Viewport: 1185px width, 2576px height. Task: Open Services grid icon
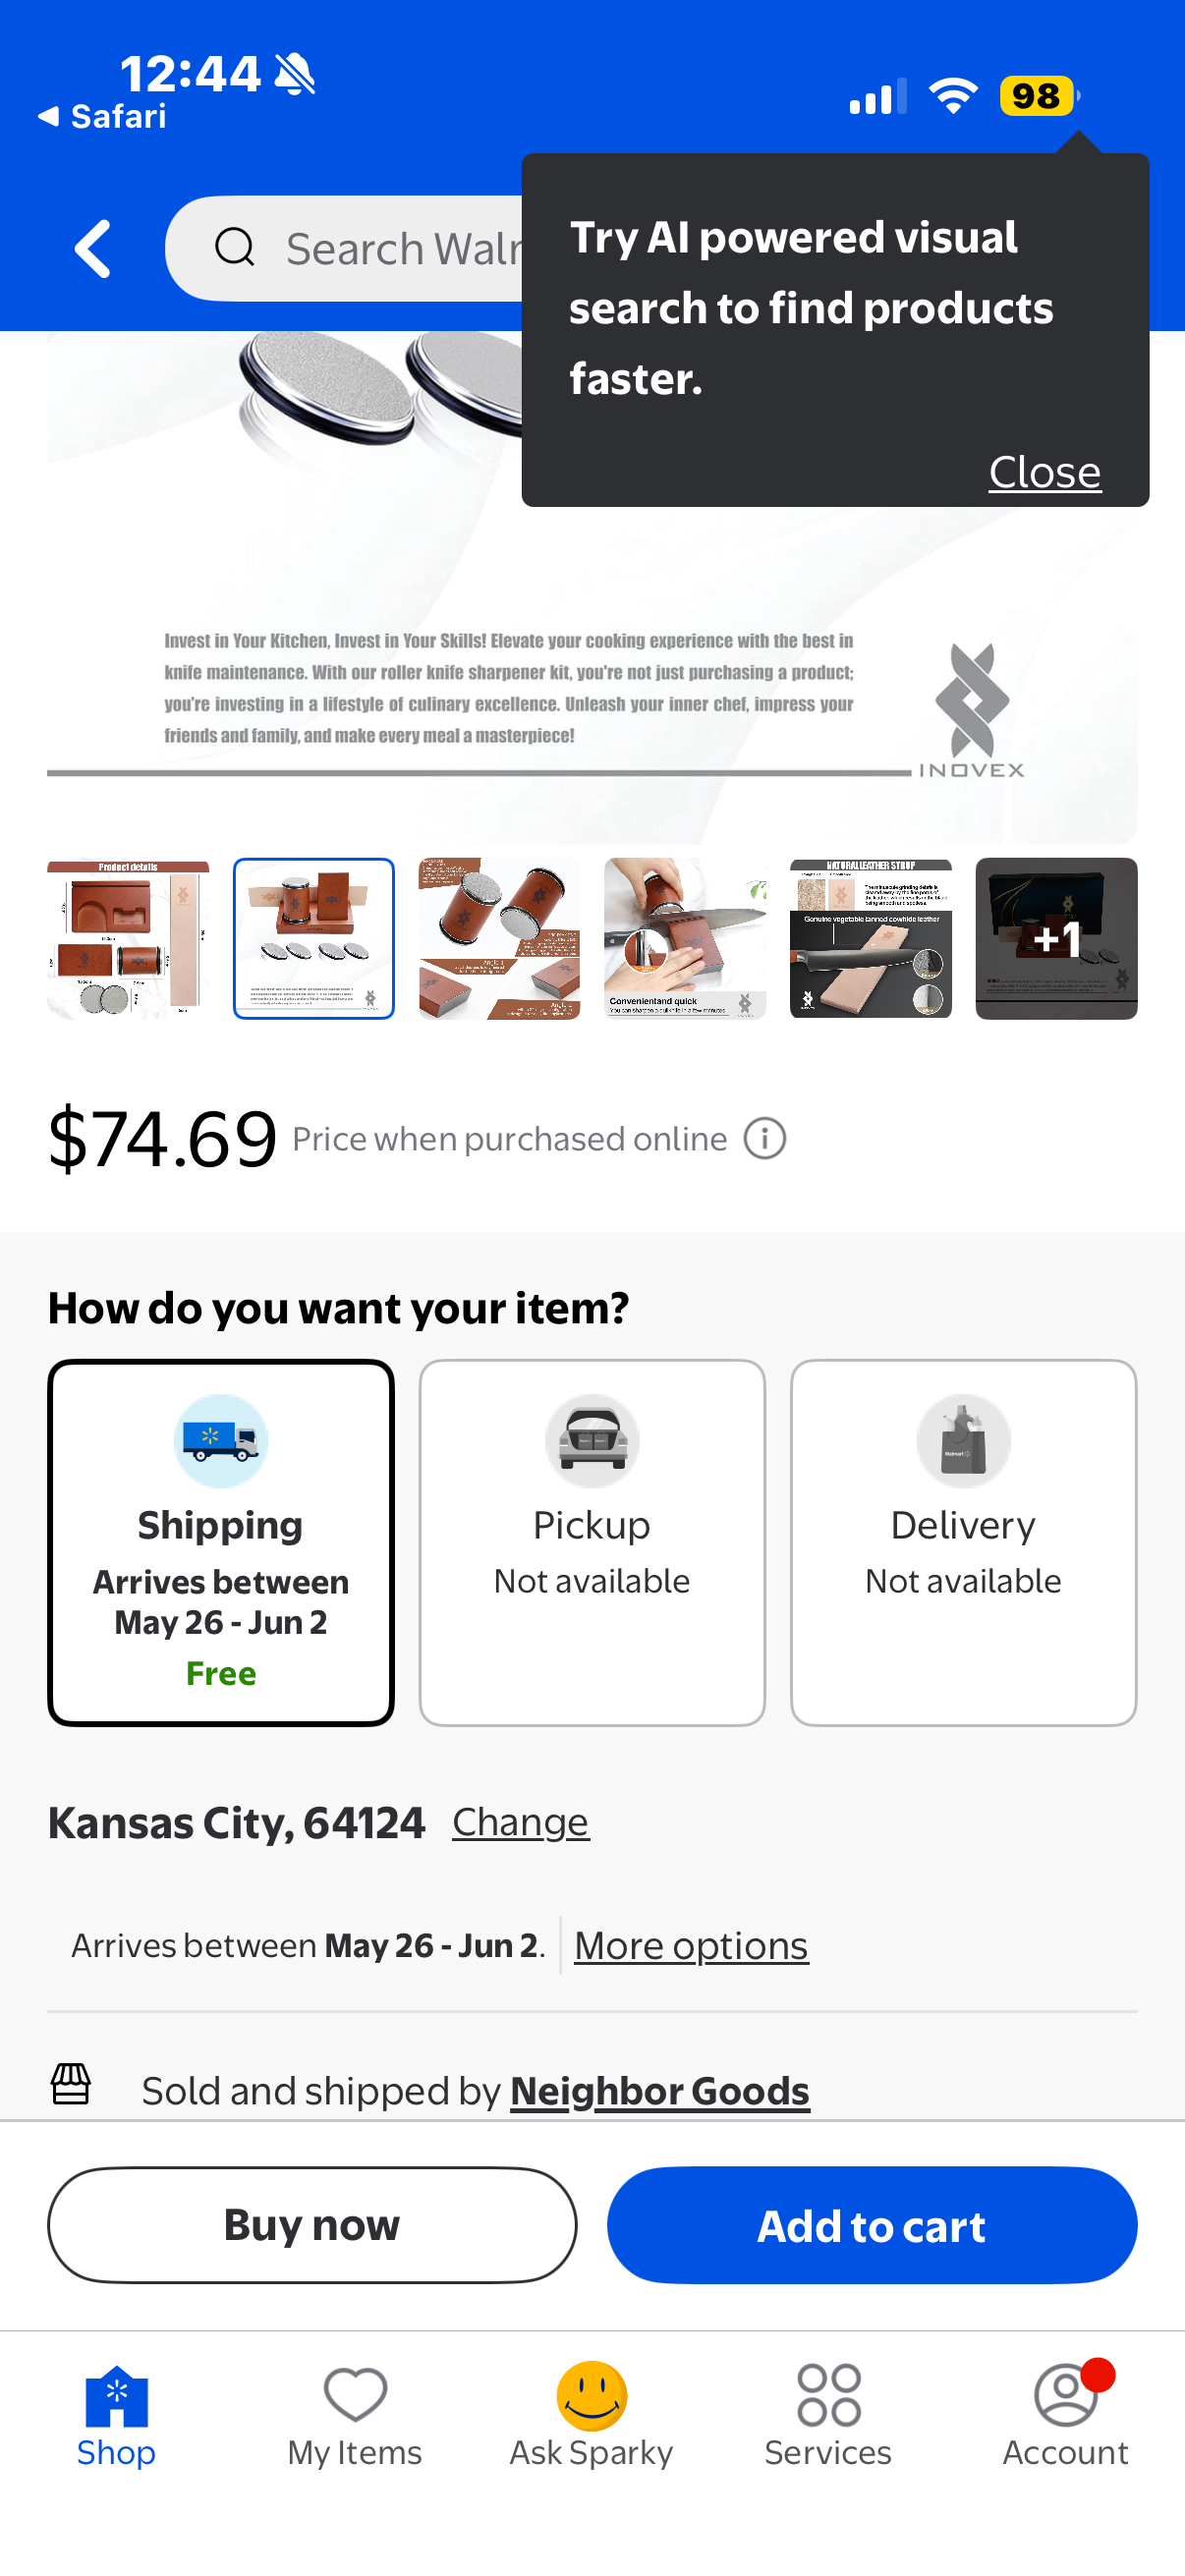pyautogui.click(x=829, y=2414)
